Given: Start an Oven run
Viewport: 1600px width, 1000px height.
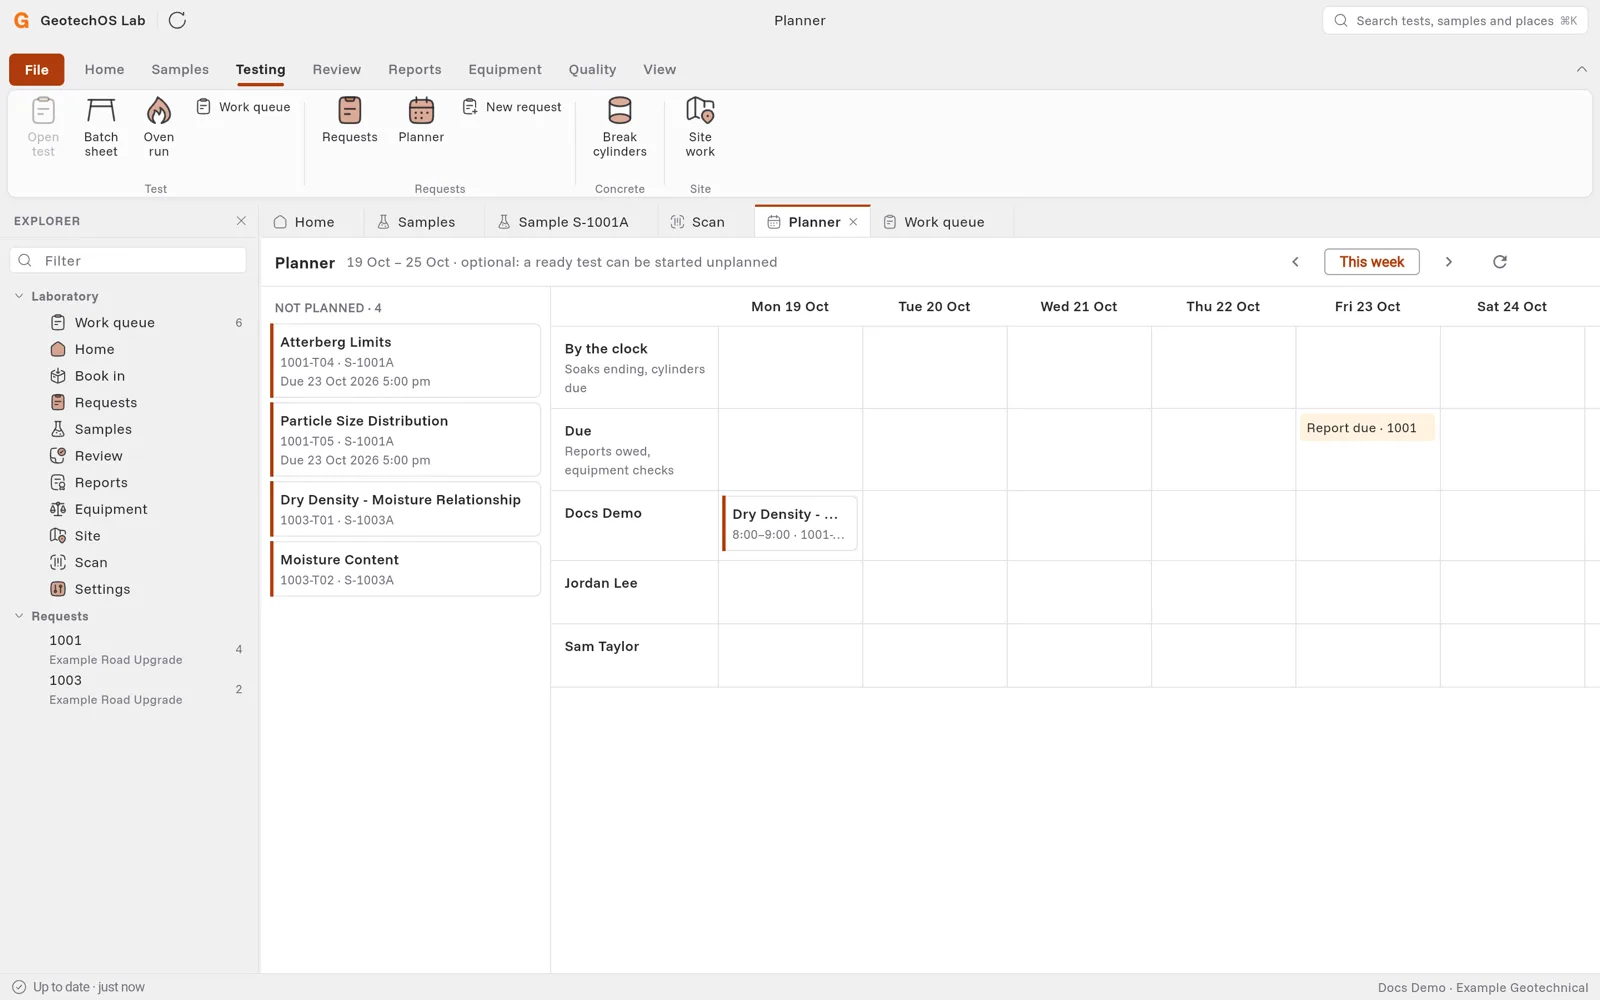Looking at the screenshot, I should pos(158,127).
